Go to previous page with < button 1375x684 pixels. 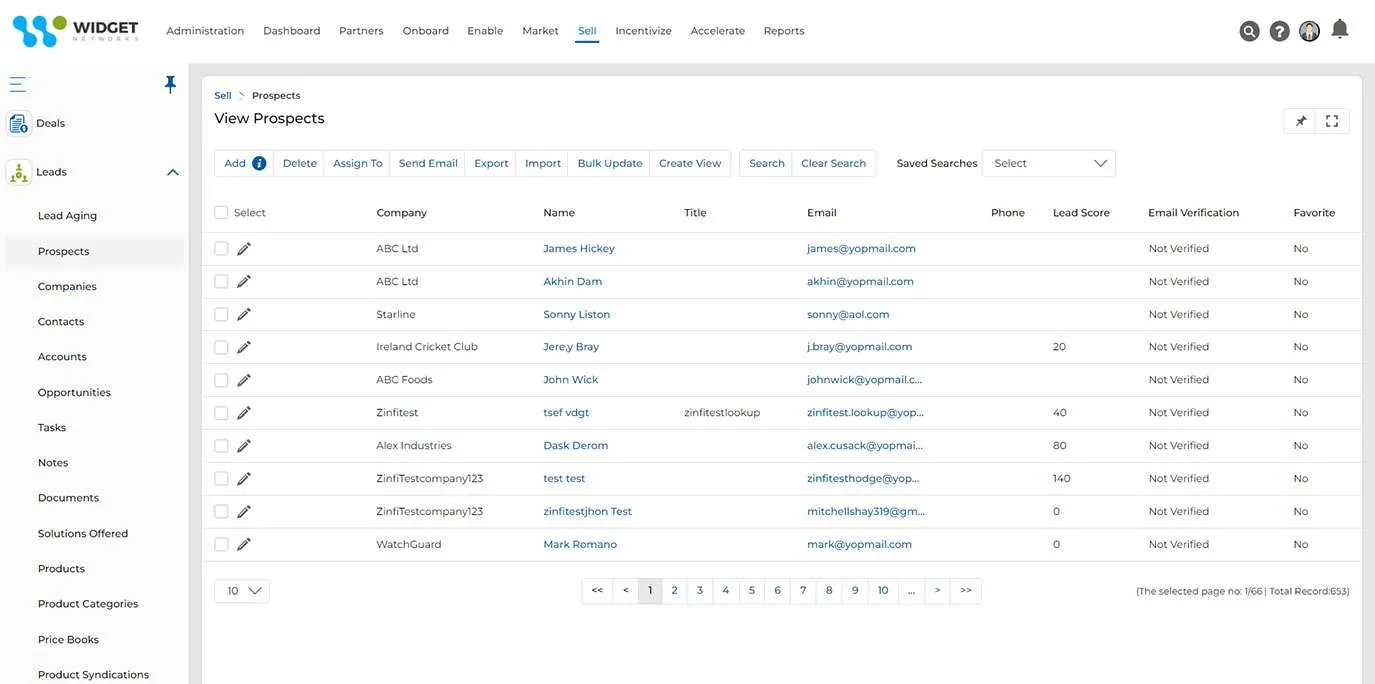(626, 591)
